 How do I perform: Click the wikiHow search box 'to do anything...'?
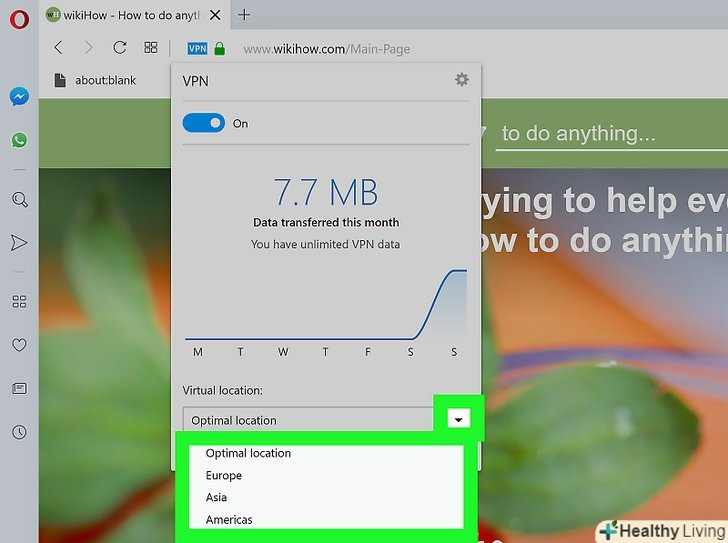pyautogui.click(x=613, y=134)
